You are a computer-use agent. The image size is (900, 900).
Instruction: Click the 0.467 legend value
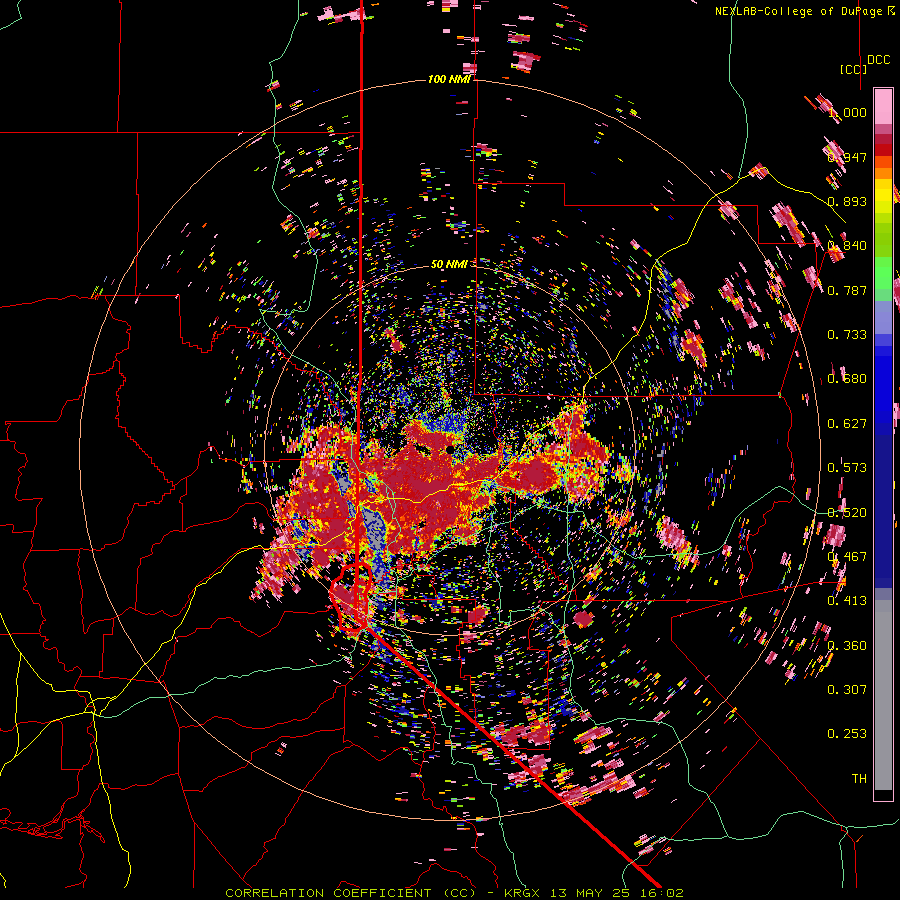[847, 557]
